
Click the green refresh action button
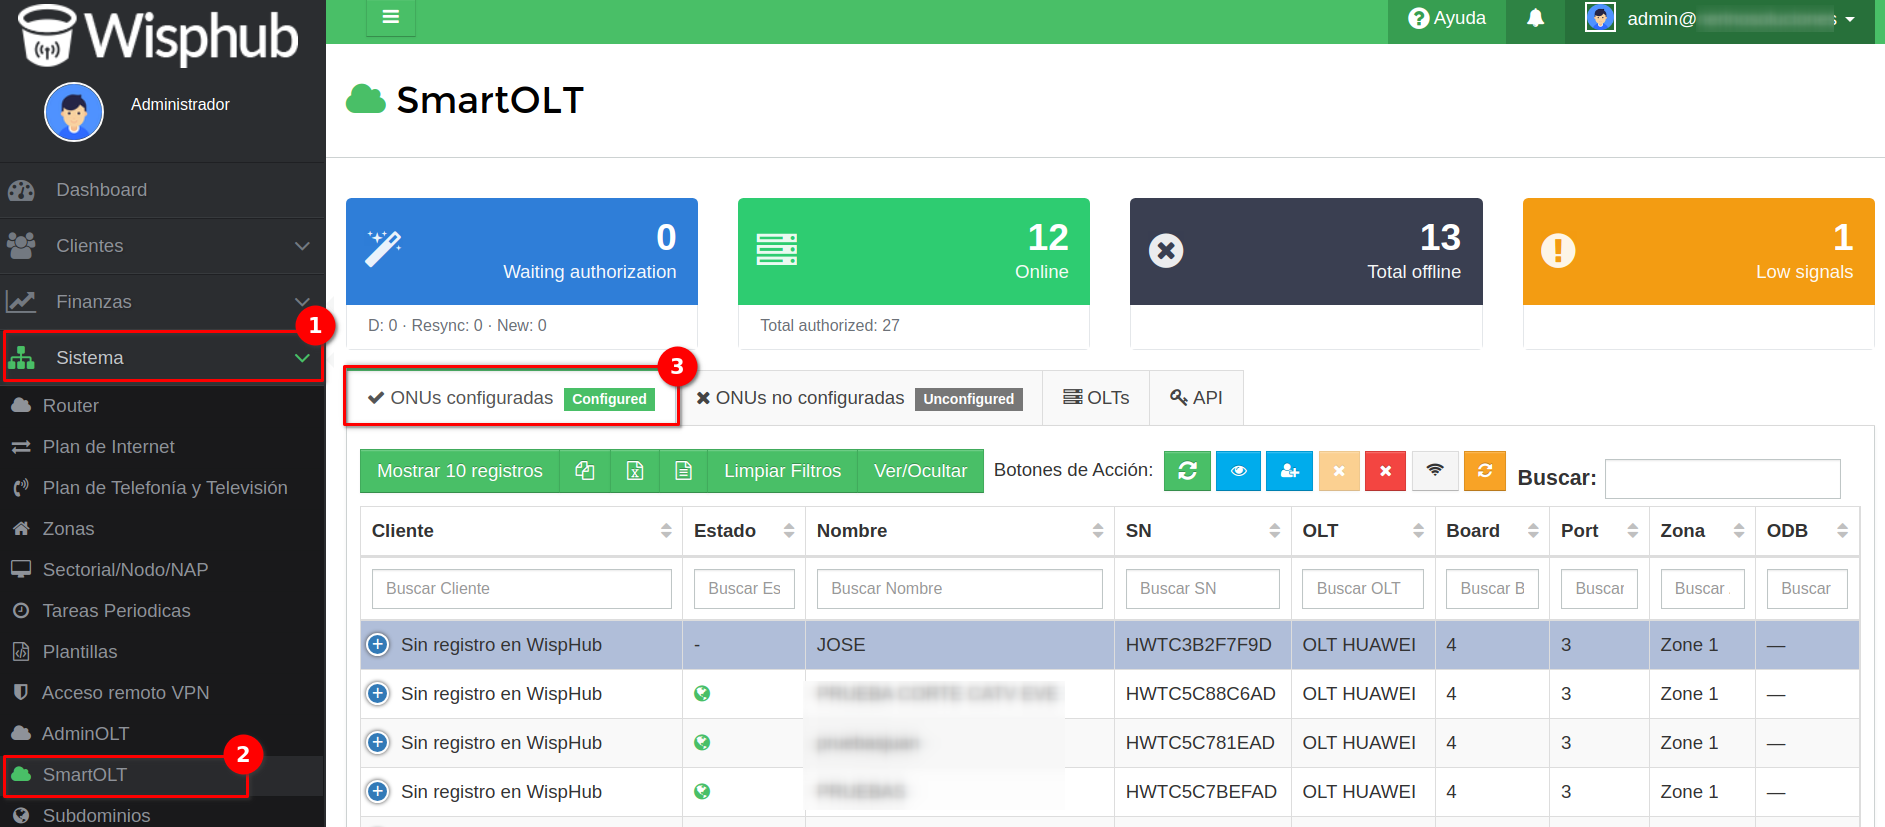(x=1187, y=471)
